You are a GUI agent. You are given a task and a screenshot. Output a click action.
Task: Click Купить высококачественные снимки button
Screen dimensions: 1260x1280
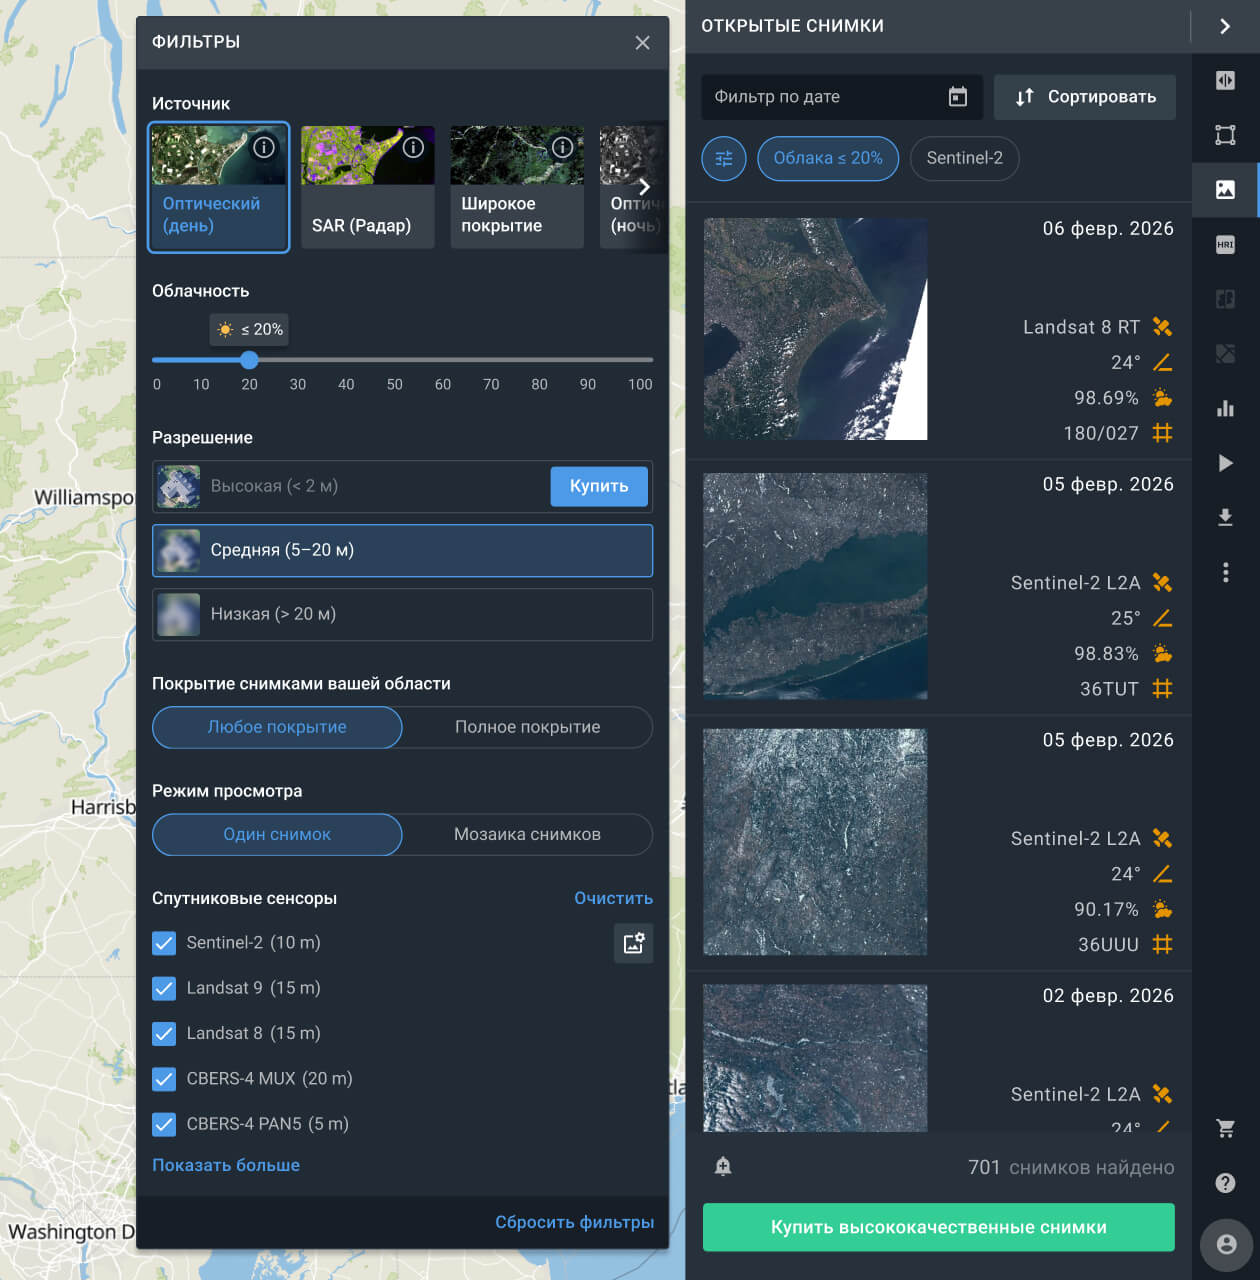point(938,1227)
